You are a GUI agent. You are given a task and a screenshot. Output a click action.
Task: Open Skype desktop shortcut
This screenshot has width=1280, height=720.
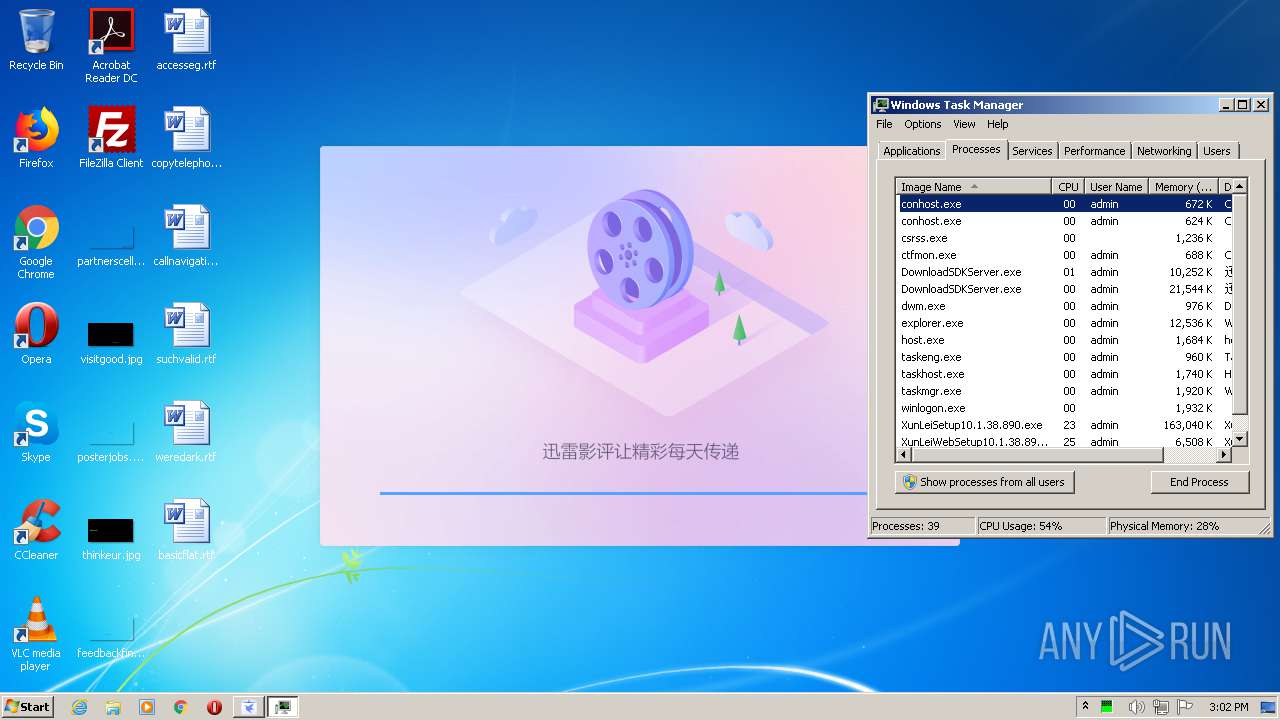click(x=36, y=432)
